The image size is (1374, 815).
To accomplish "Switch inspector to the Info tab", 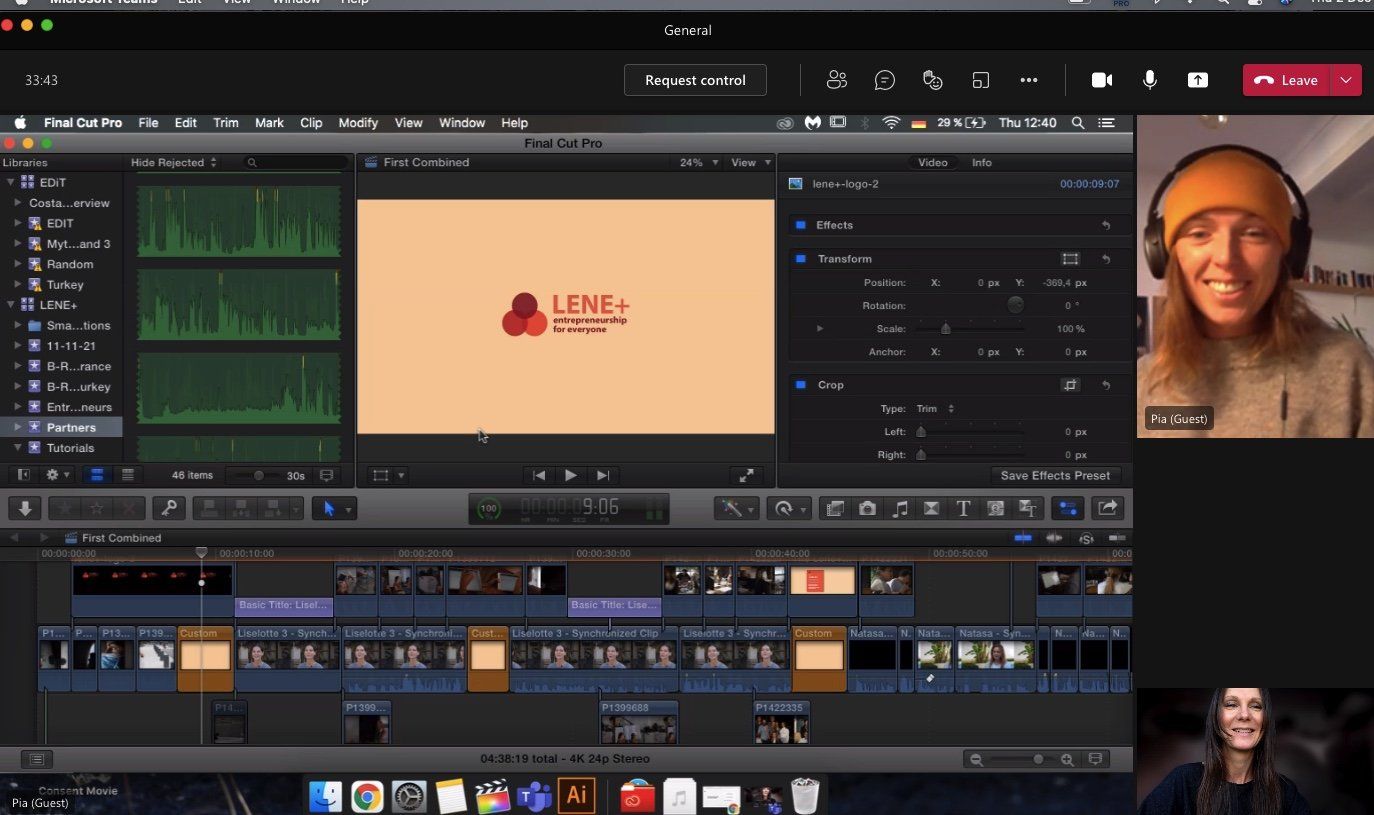I will coord(982,162).
